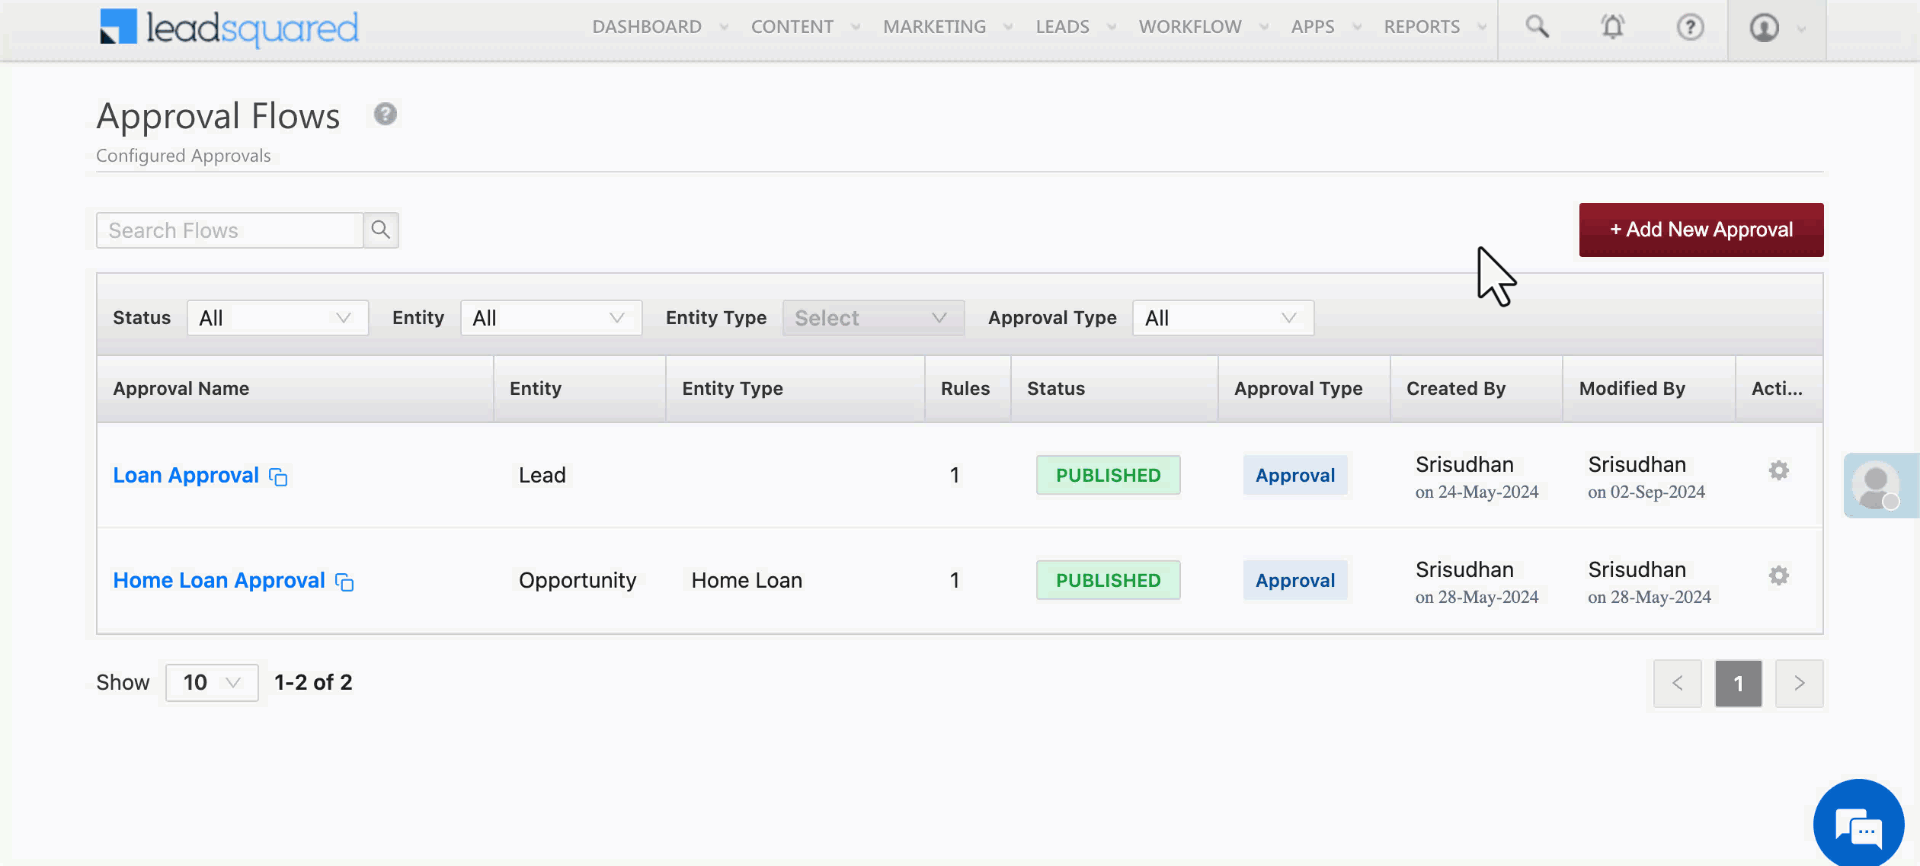Go to the next page arrow
This screenshot has width=1920, height=866.
1799,683
